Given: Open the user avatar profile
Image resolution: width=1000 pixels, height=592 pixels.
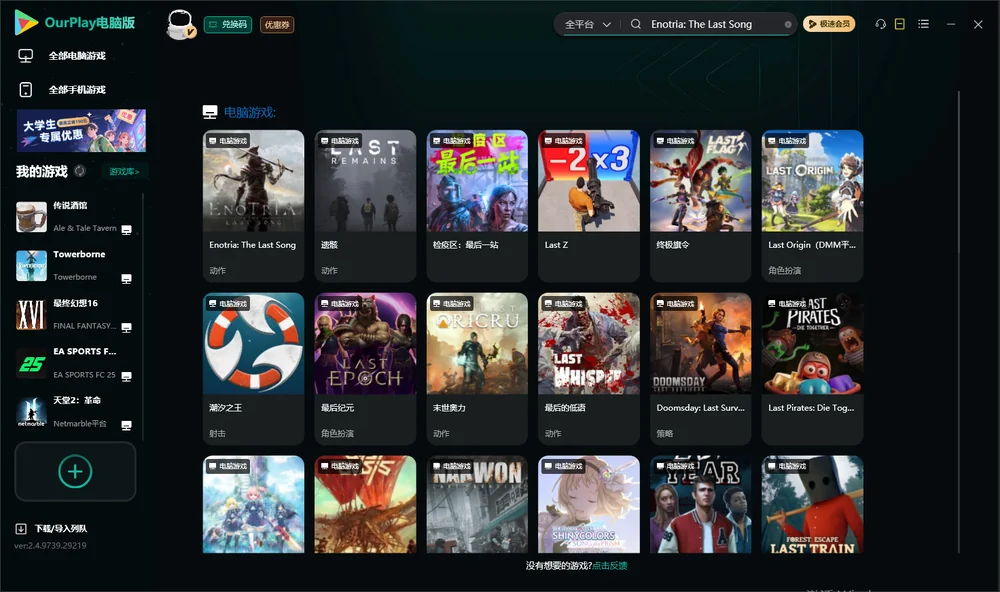Looking at the screenshot, I should pyautogui.click(x=180, y=24).
